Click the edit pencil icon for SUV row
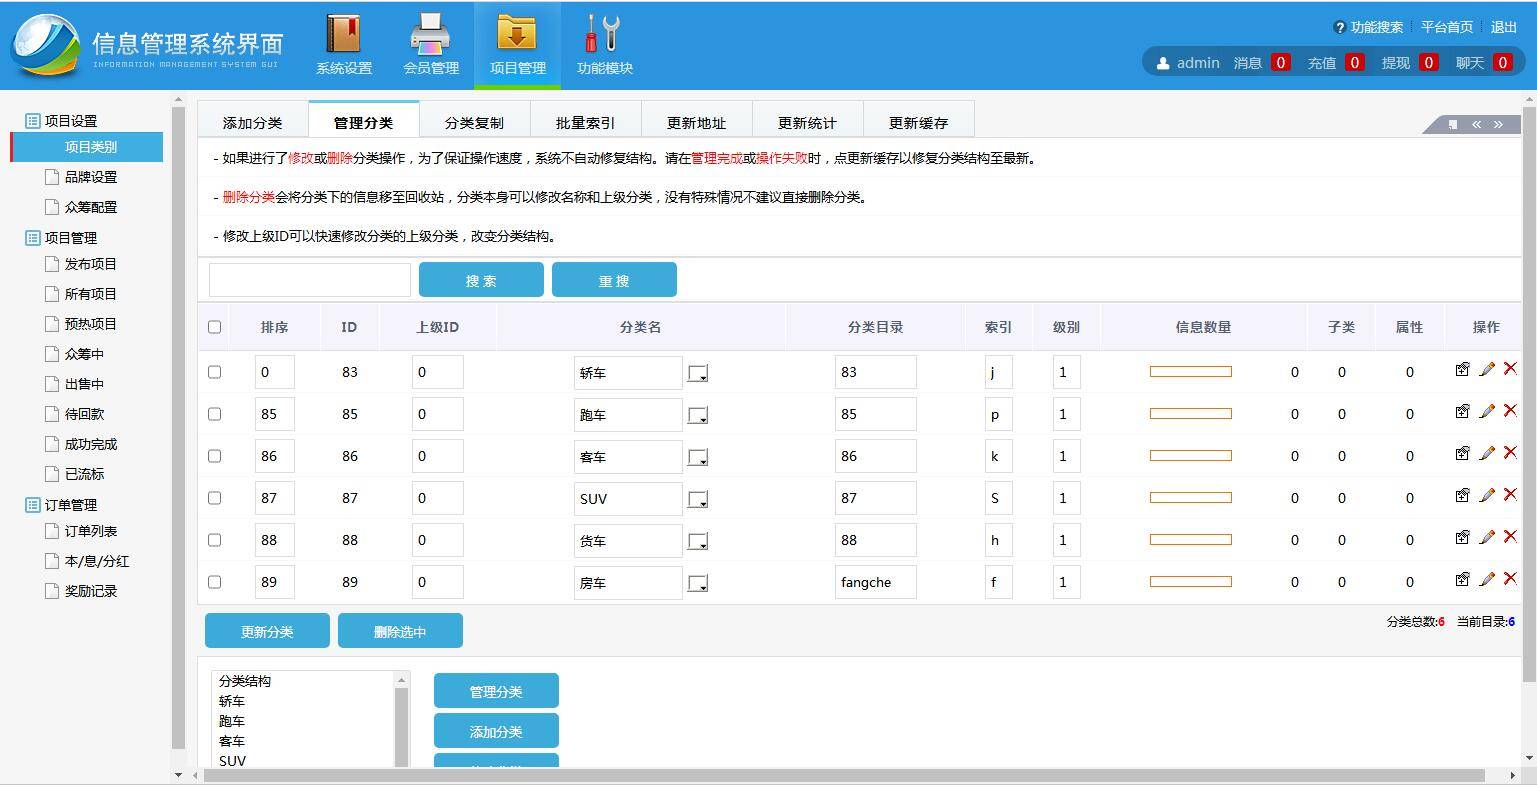 click(x=1487, y=494)
